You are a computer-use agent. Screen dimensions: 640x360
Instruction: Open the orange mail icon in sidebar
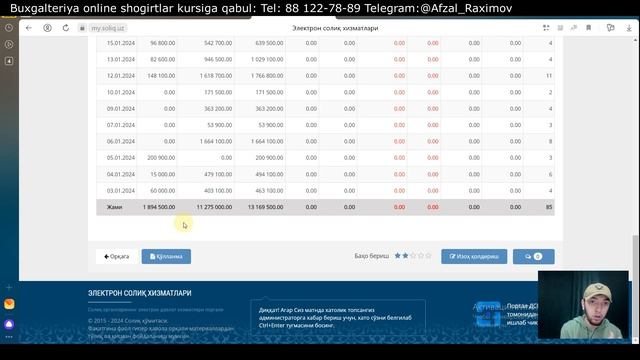tap(9, 304)
